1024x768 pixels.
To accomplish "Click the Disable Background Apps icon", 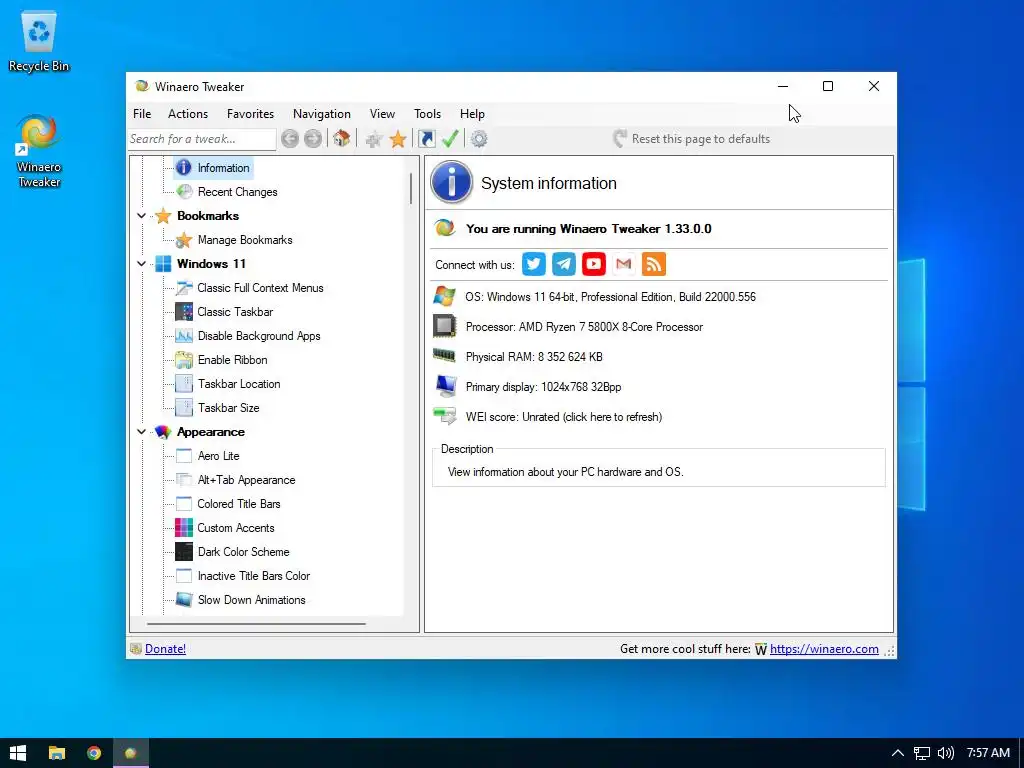I will (x=184, y=336).
